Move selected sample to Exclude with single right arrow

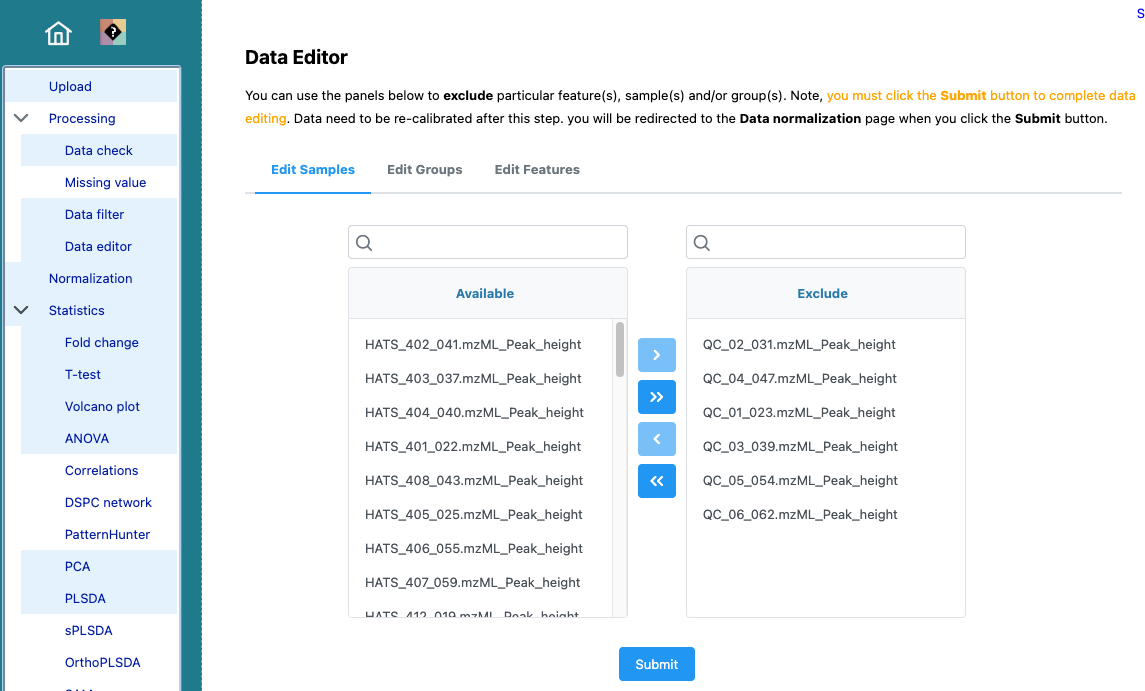click(656, 355)
